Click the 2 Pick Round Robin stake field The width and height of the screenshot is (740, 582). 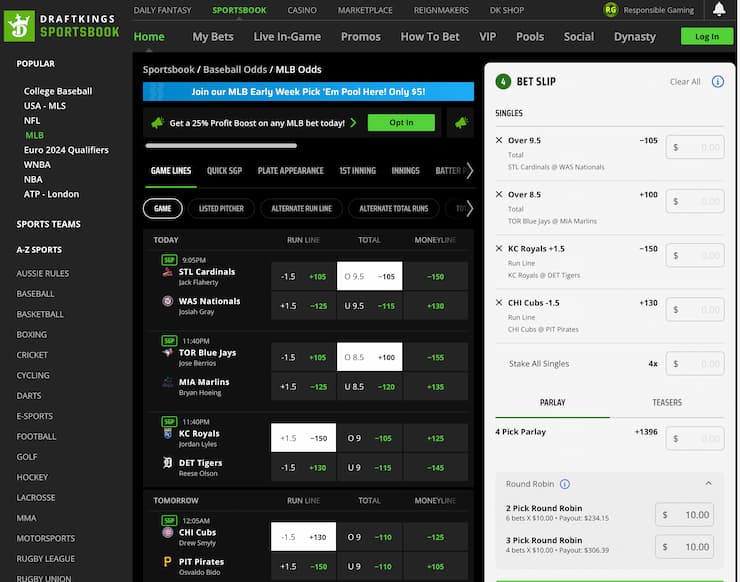[x=684, y=515]
